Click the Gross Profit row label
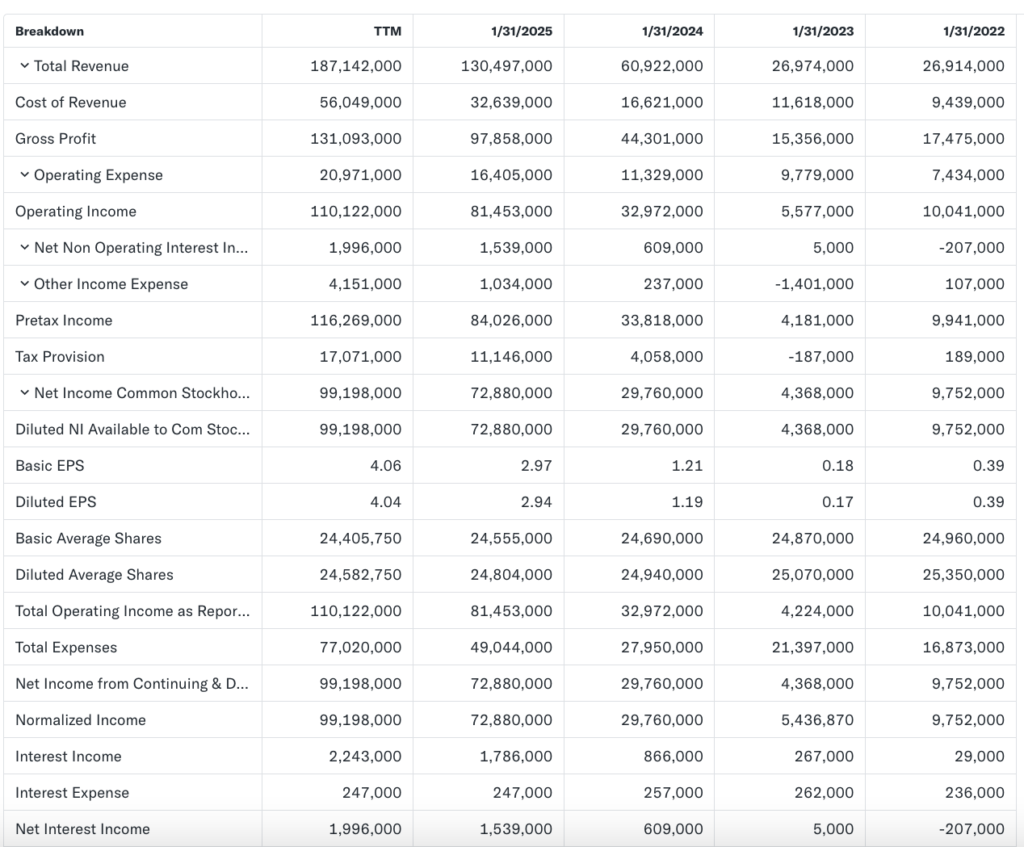Screen dimensions: 1024x847 tap(56, 138)
